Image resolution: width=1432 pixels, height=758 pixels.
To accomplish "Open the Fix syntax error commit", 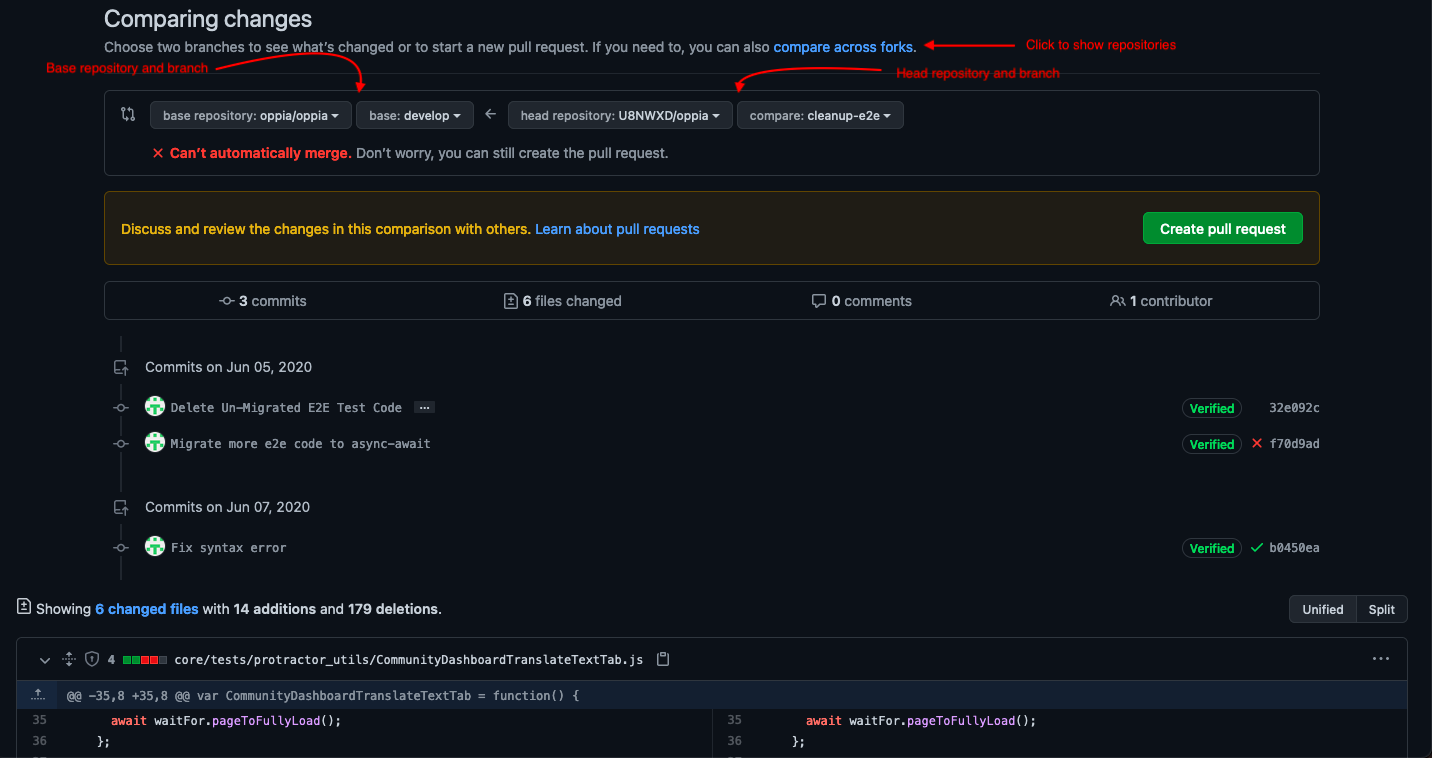I will click(x=228, y=548).
